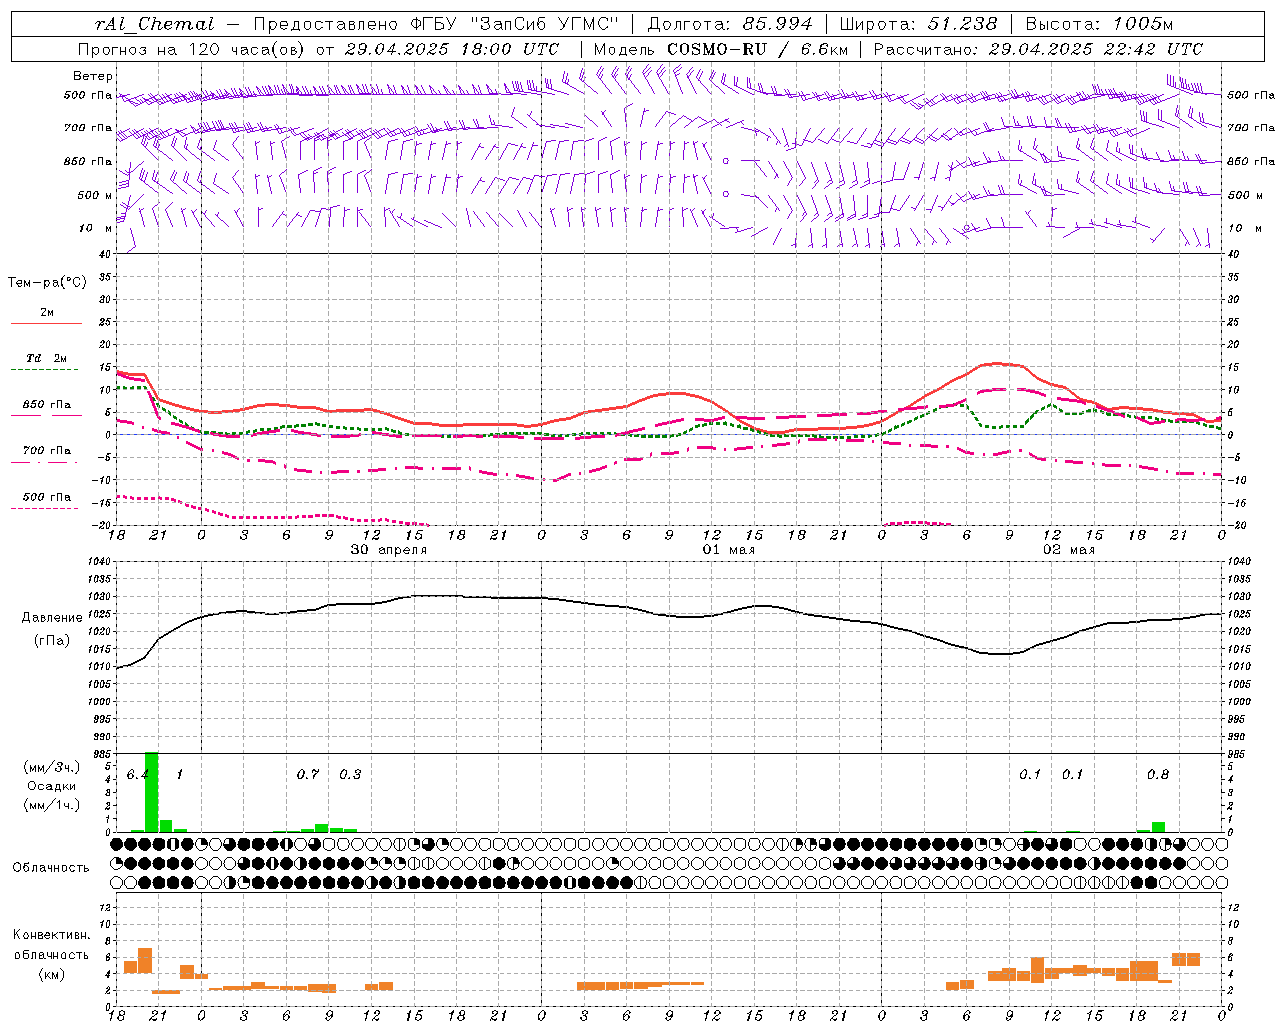This screenshot has width=1280, height=1024.
Task: Click the station name rAl_Chemal in header
Action: tap(154, 24)
